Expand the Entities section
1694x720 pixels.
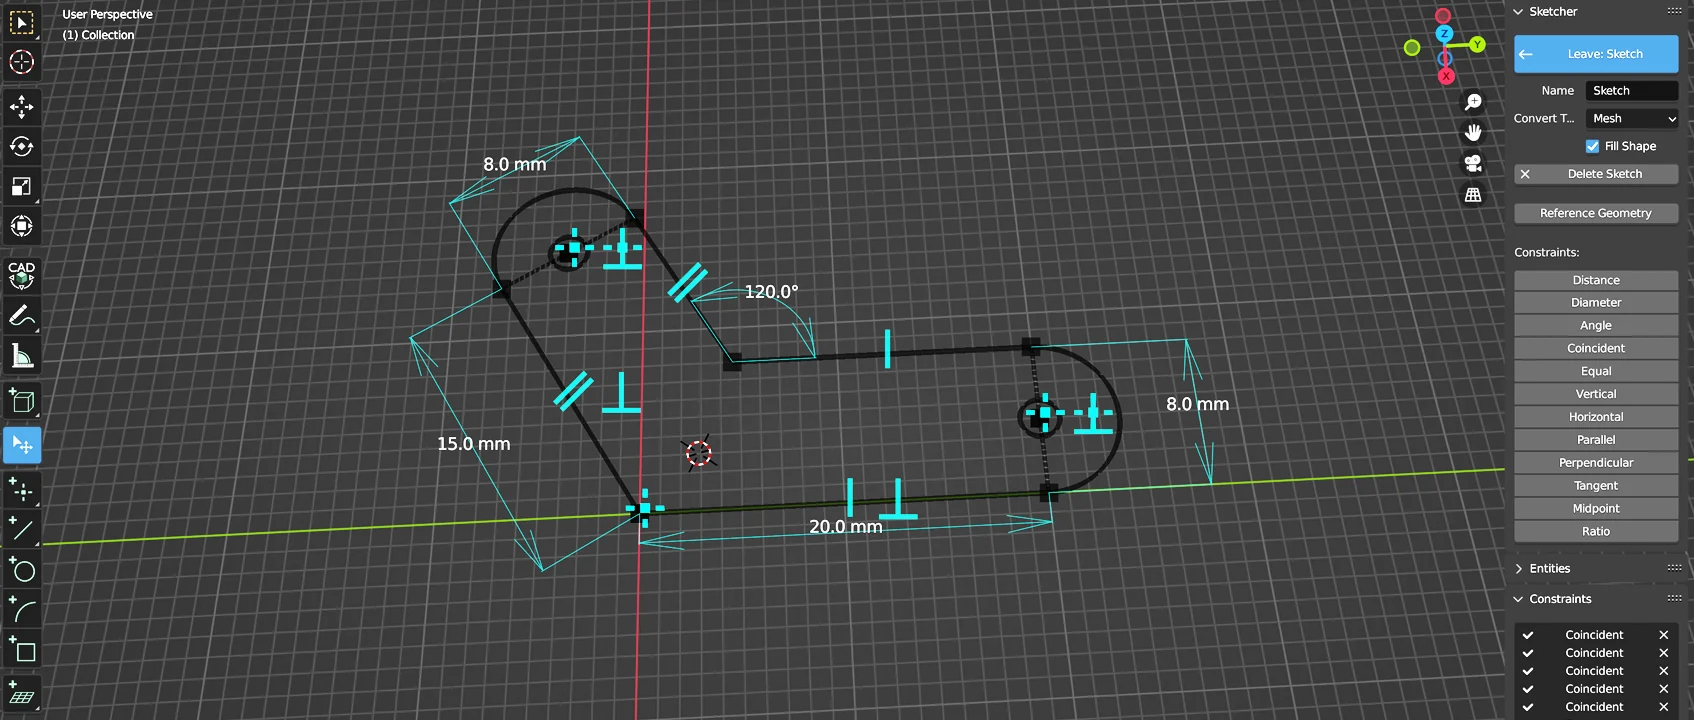(x=1549, y=568)
